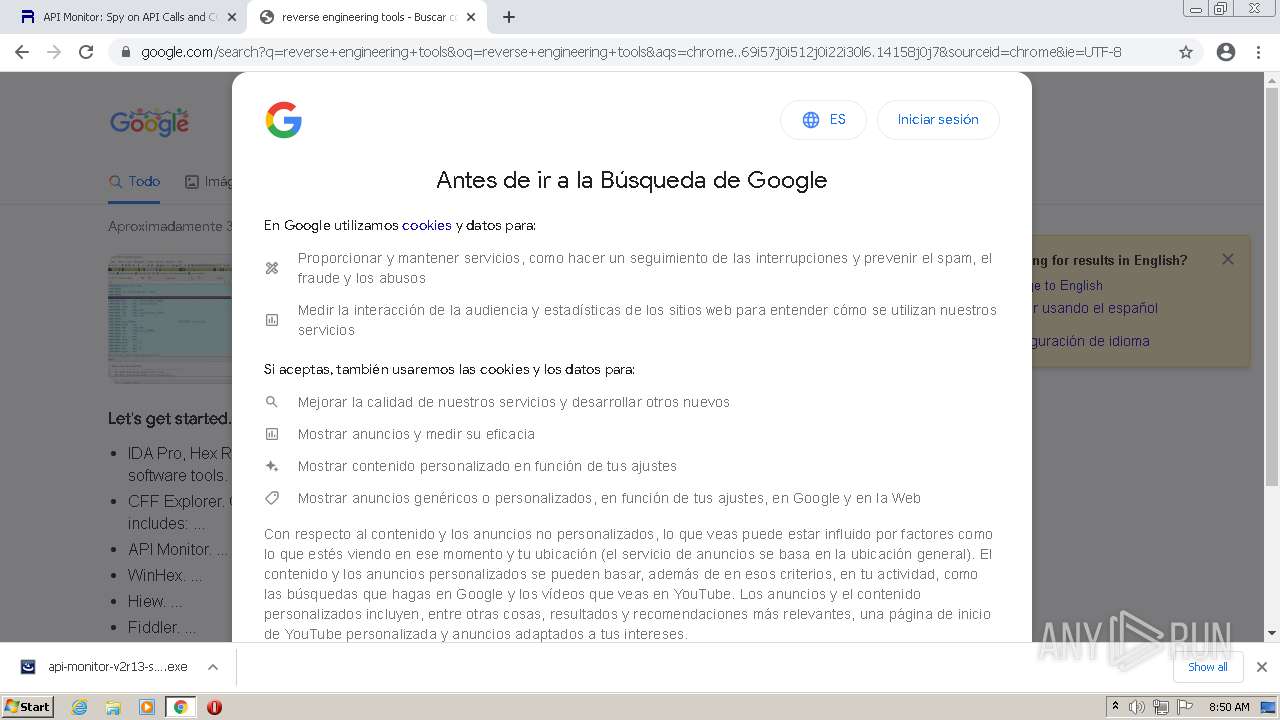The image size is (1280, 720).
Task: Open the volume tray icon
Action: (1137, 707)
